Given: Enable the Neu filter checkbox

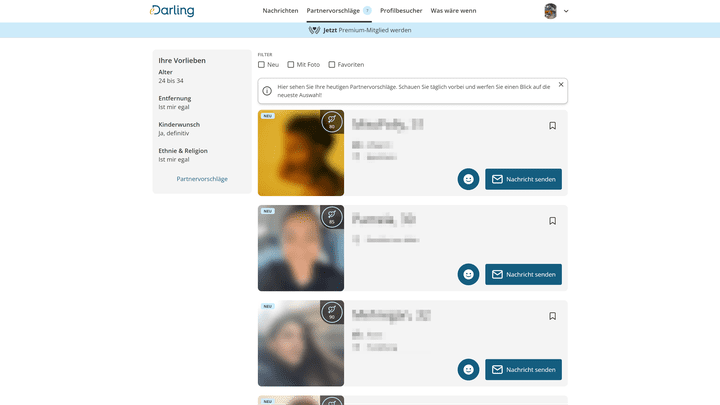Looking at the screenshot, I should pos(261,65).
